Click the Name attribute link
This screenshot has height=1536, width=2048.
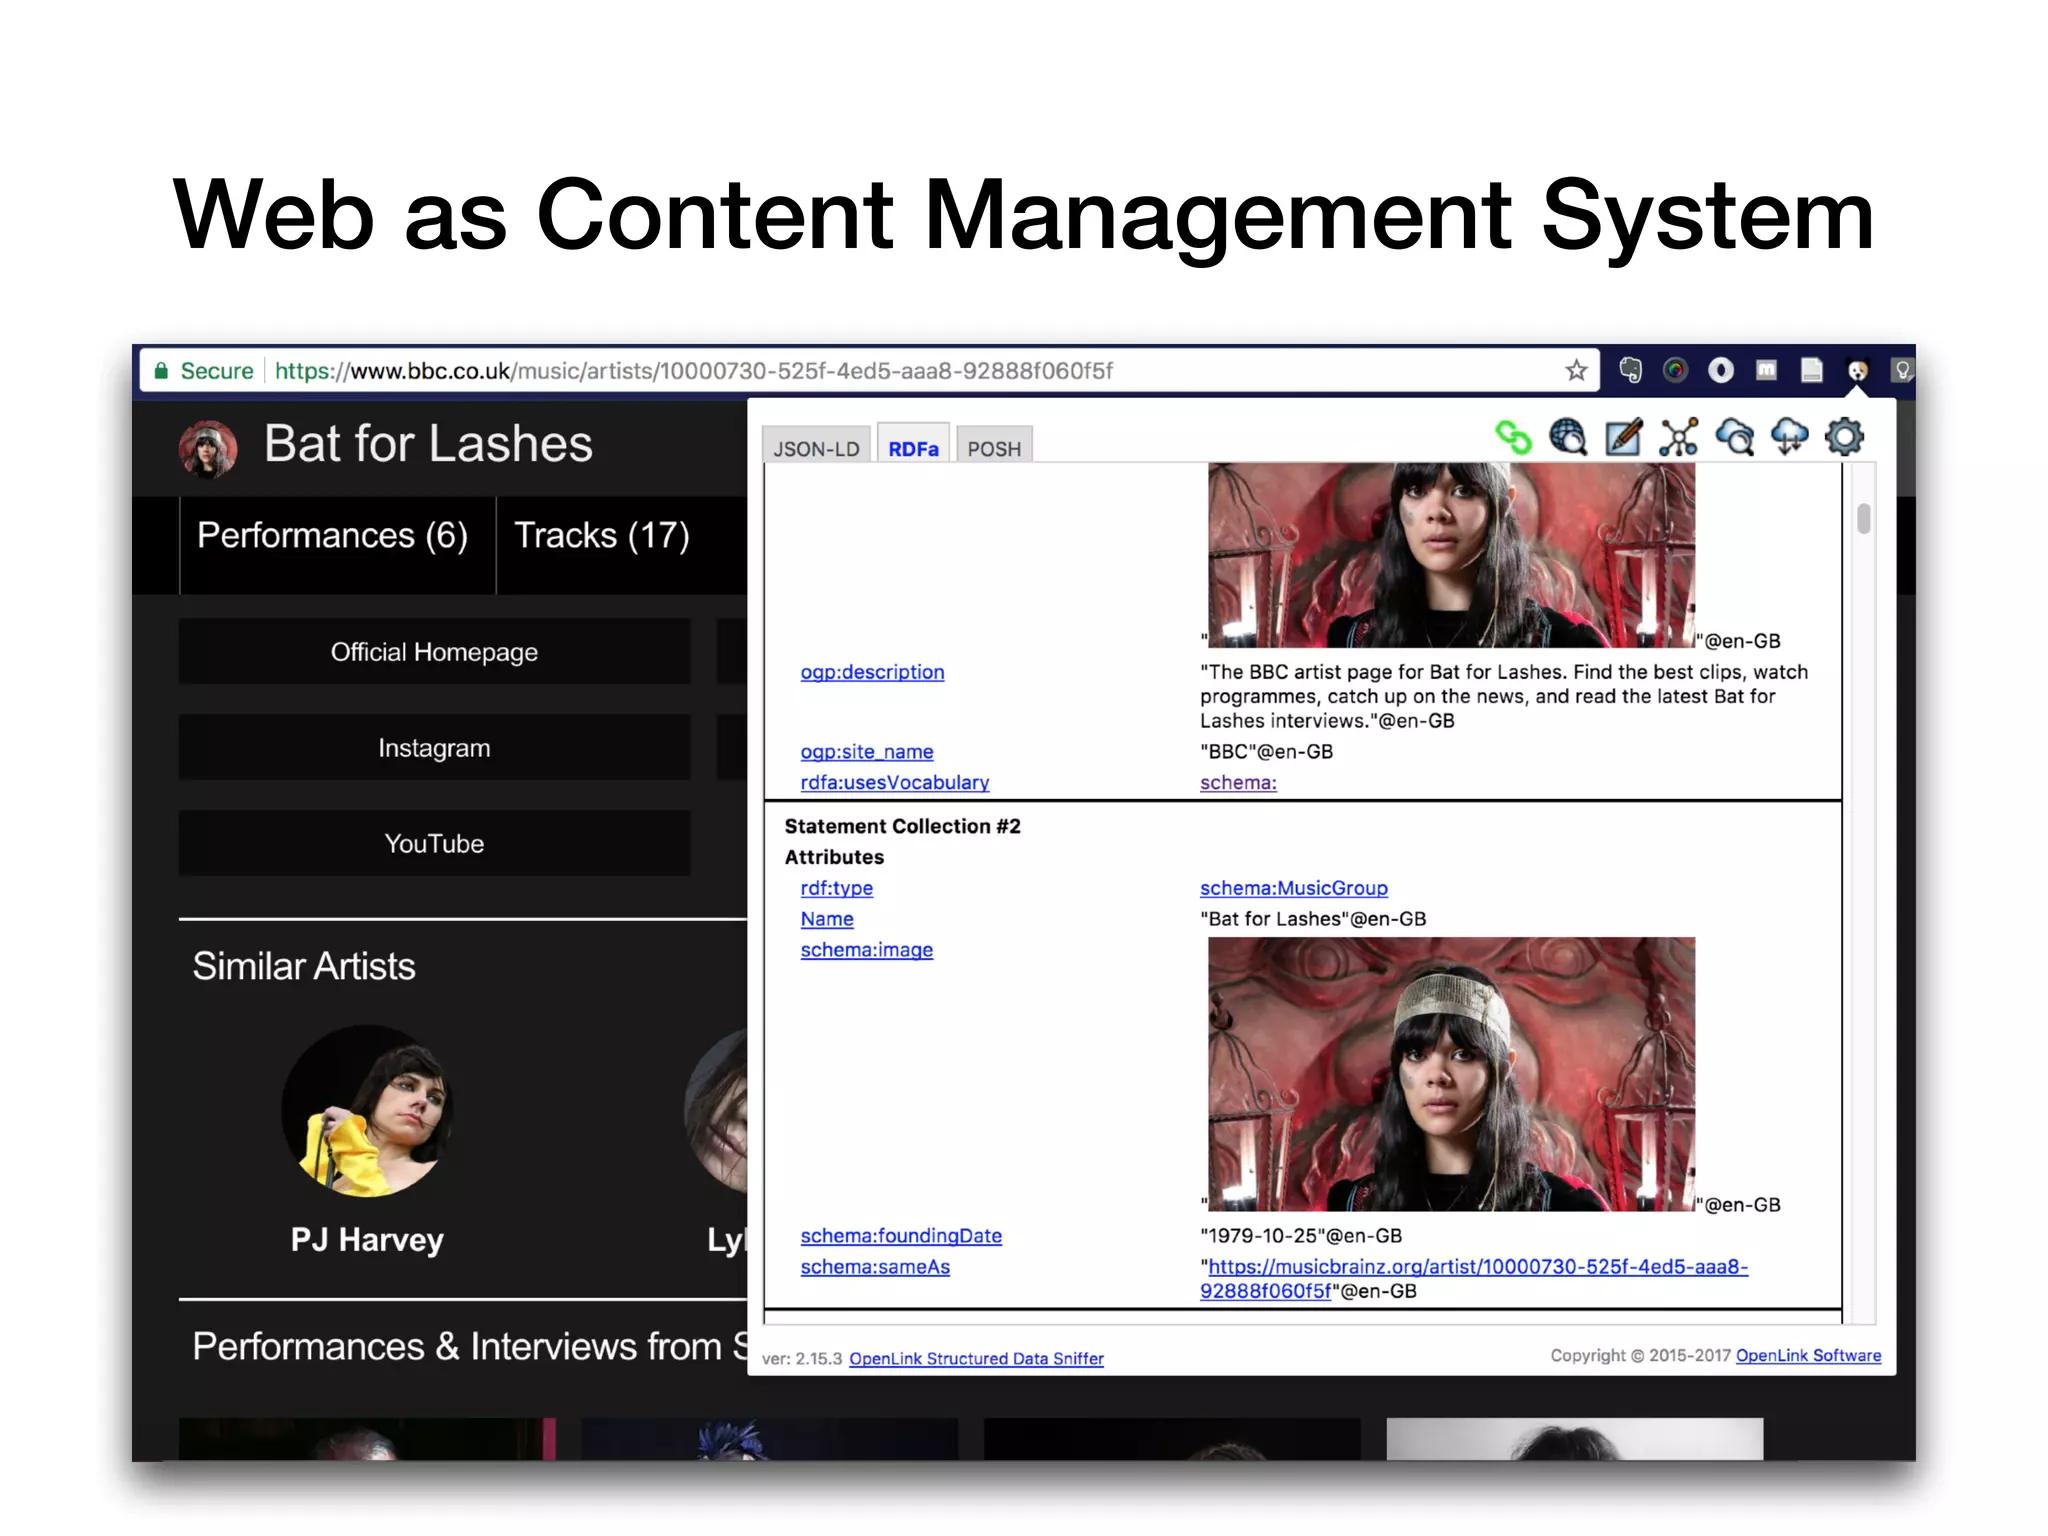point(827,919)
